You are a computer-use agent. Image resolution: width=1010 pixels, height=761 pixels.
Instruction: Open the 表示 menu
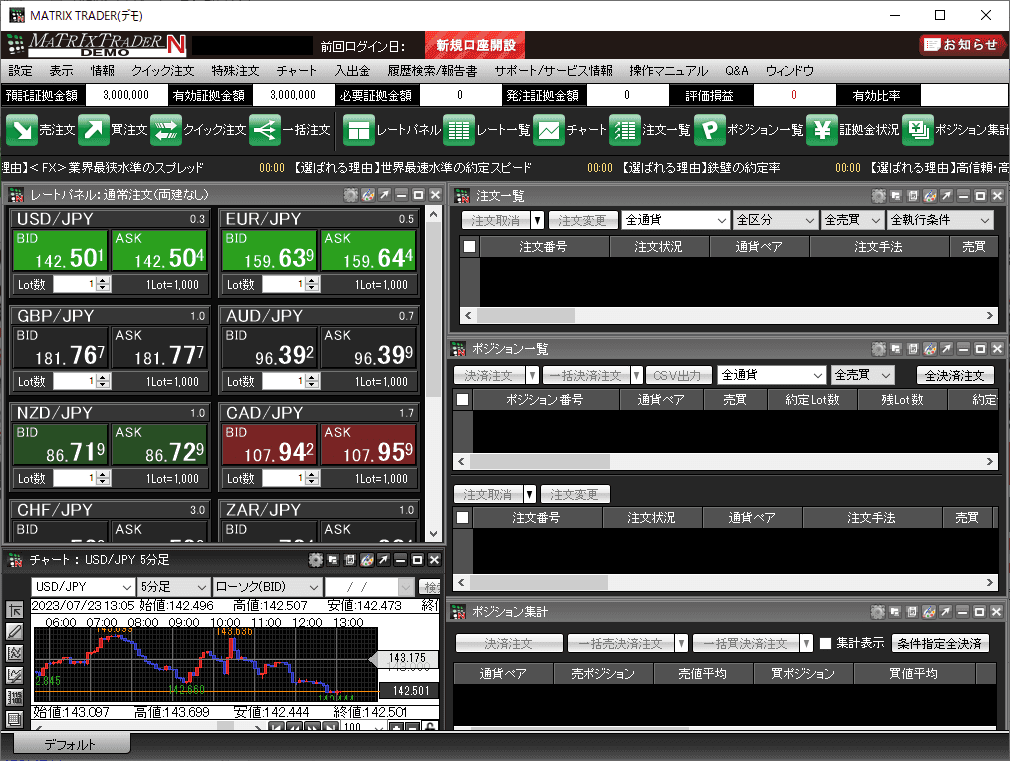[62, 71]
